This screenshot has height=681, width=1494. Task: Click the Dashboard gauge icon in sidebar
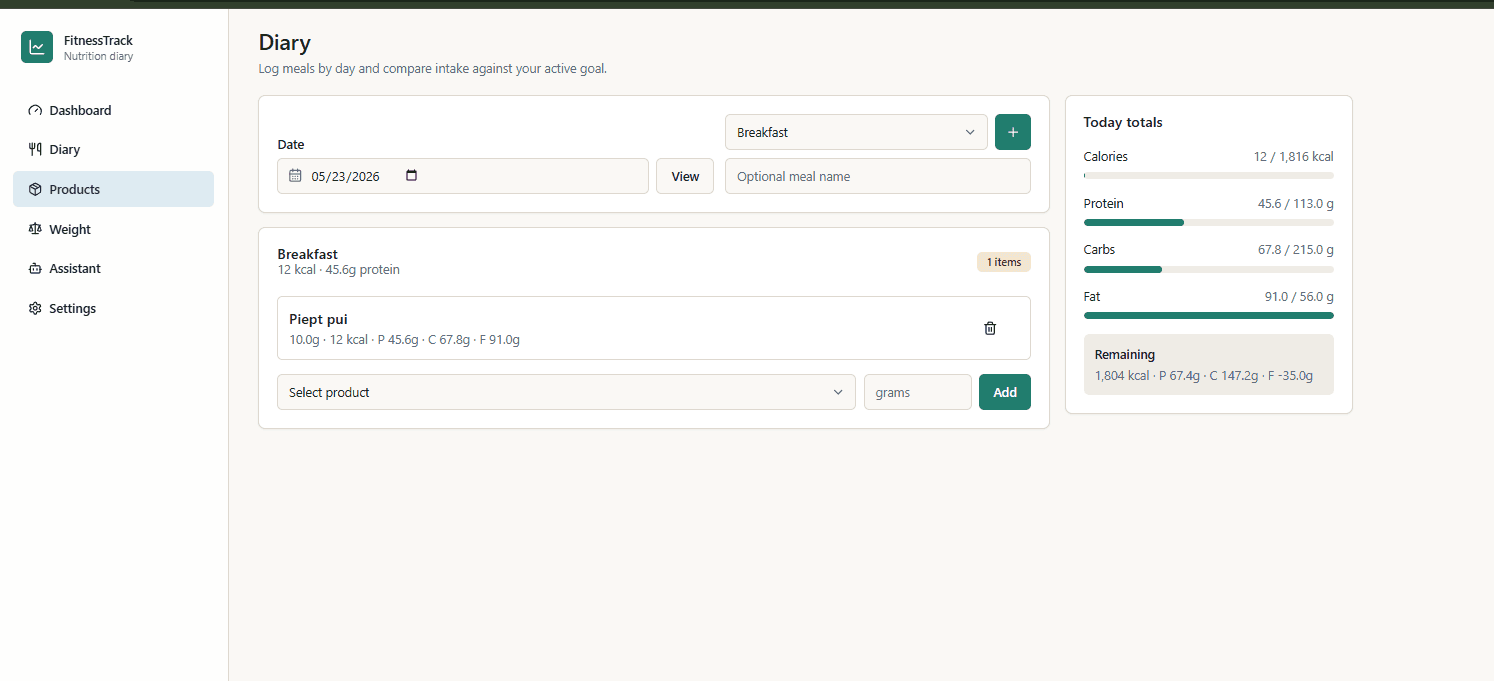(35, 111)
